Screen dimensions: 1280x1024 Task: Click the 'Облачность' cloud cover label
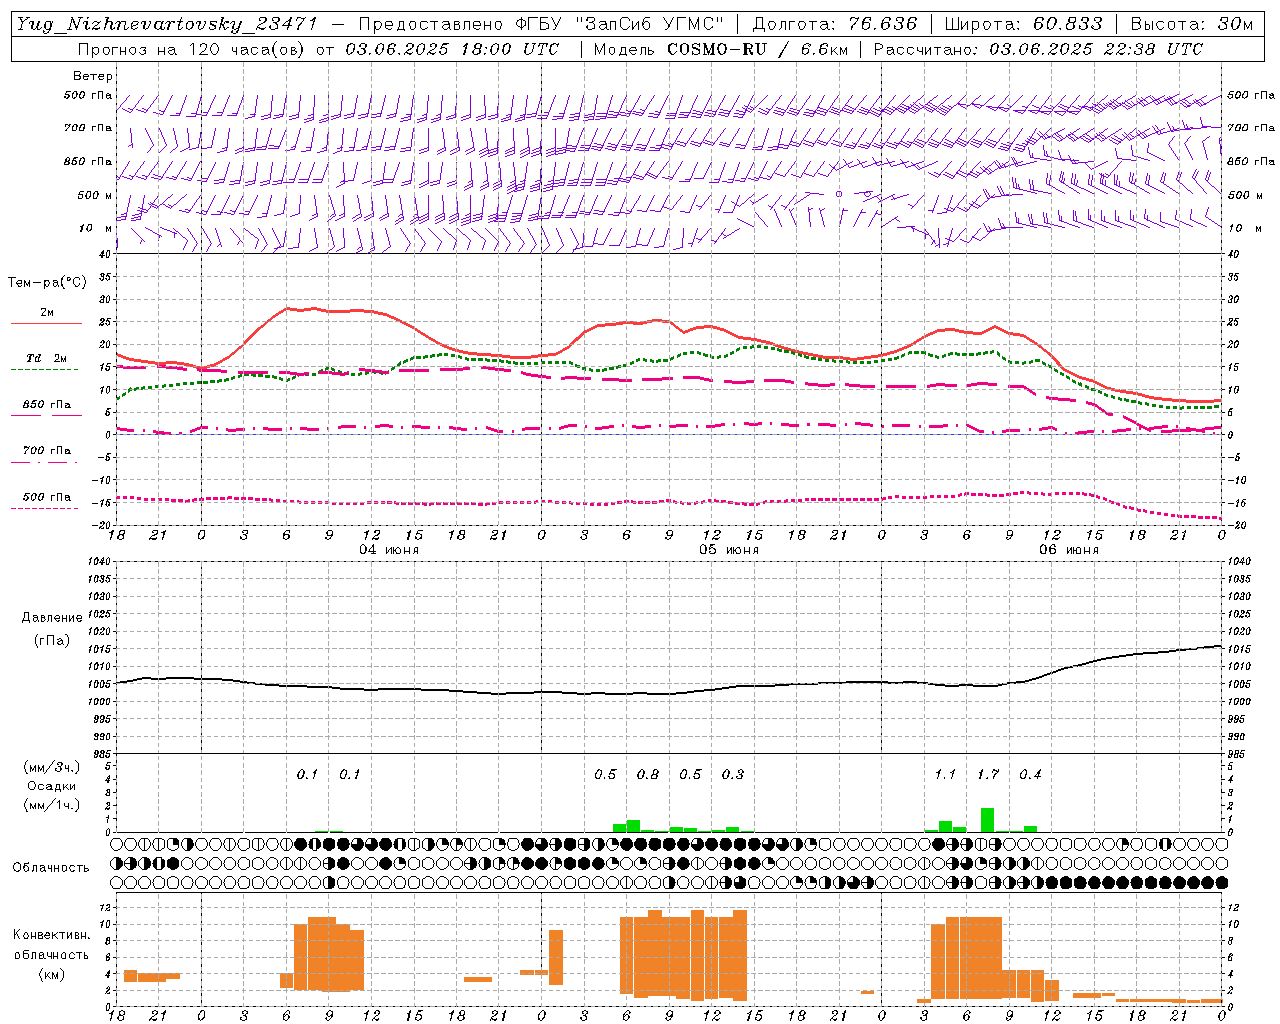(51, 868)
